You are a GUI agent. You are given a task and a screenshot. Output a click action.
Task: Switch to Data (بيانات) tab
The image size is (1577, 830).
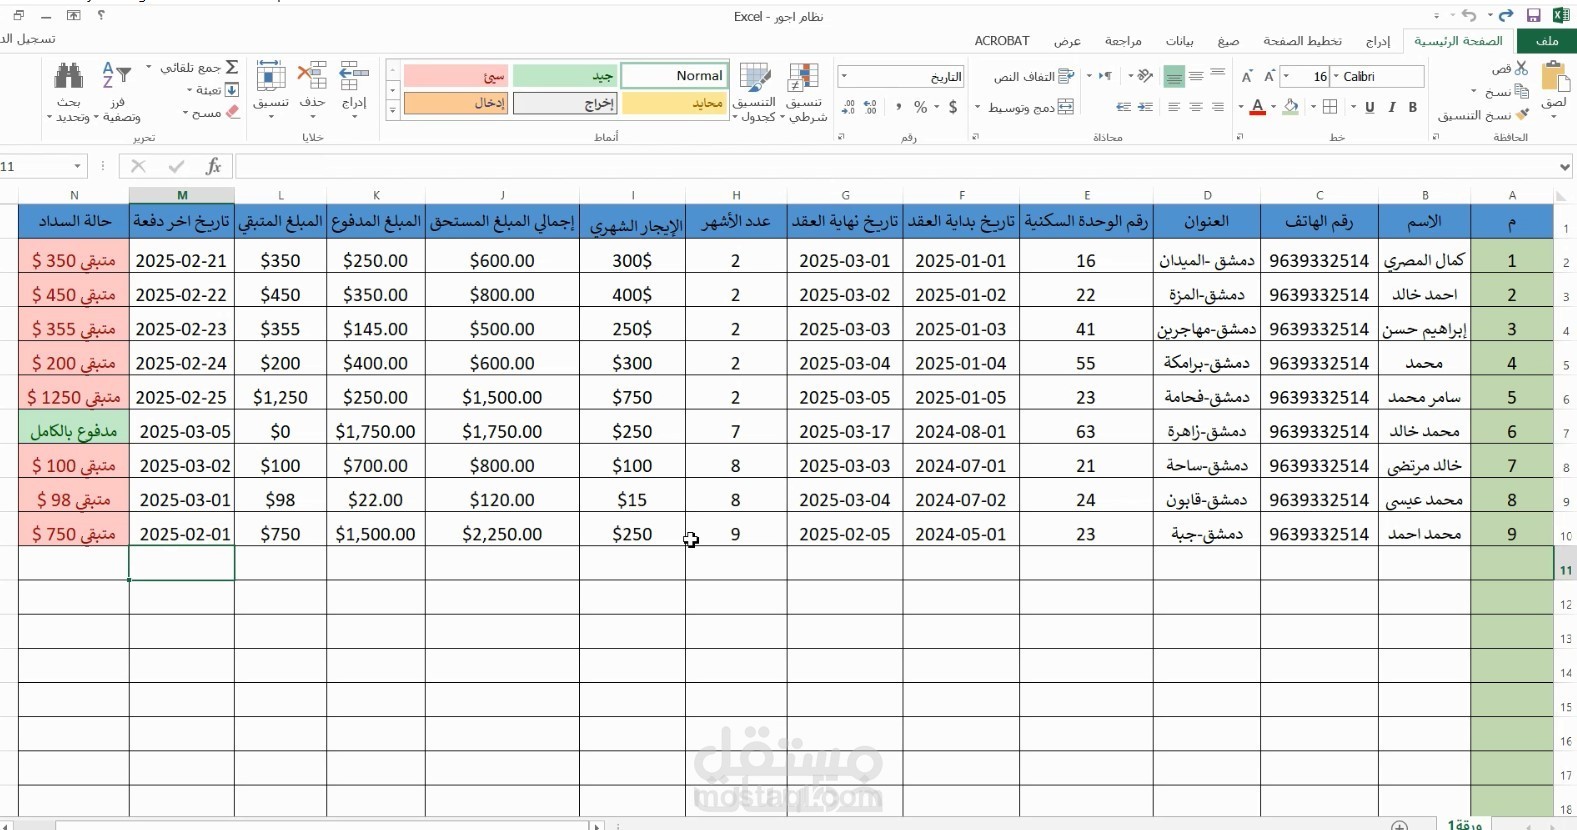(x=1179, y=41)
